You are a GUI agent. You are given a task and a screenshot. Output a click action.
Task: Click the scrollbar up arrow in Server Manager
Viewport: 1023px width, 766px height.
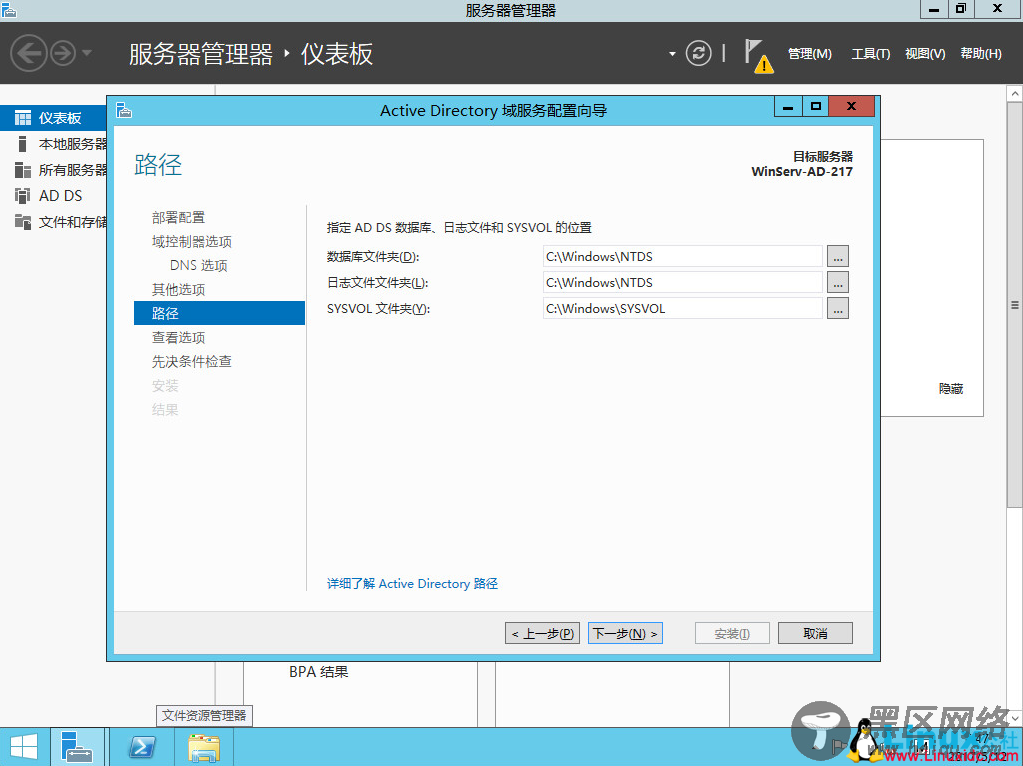pyautogui.click(x=1015, y=94)
